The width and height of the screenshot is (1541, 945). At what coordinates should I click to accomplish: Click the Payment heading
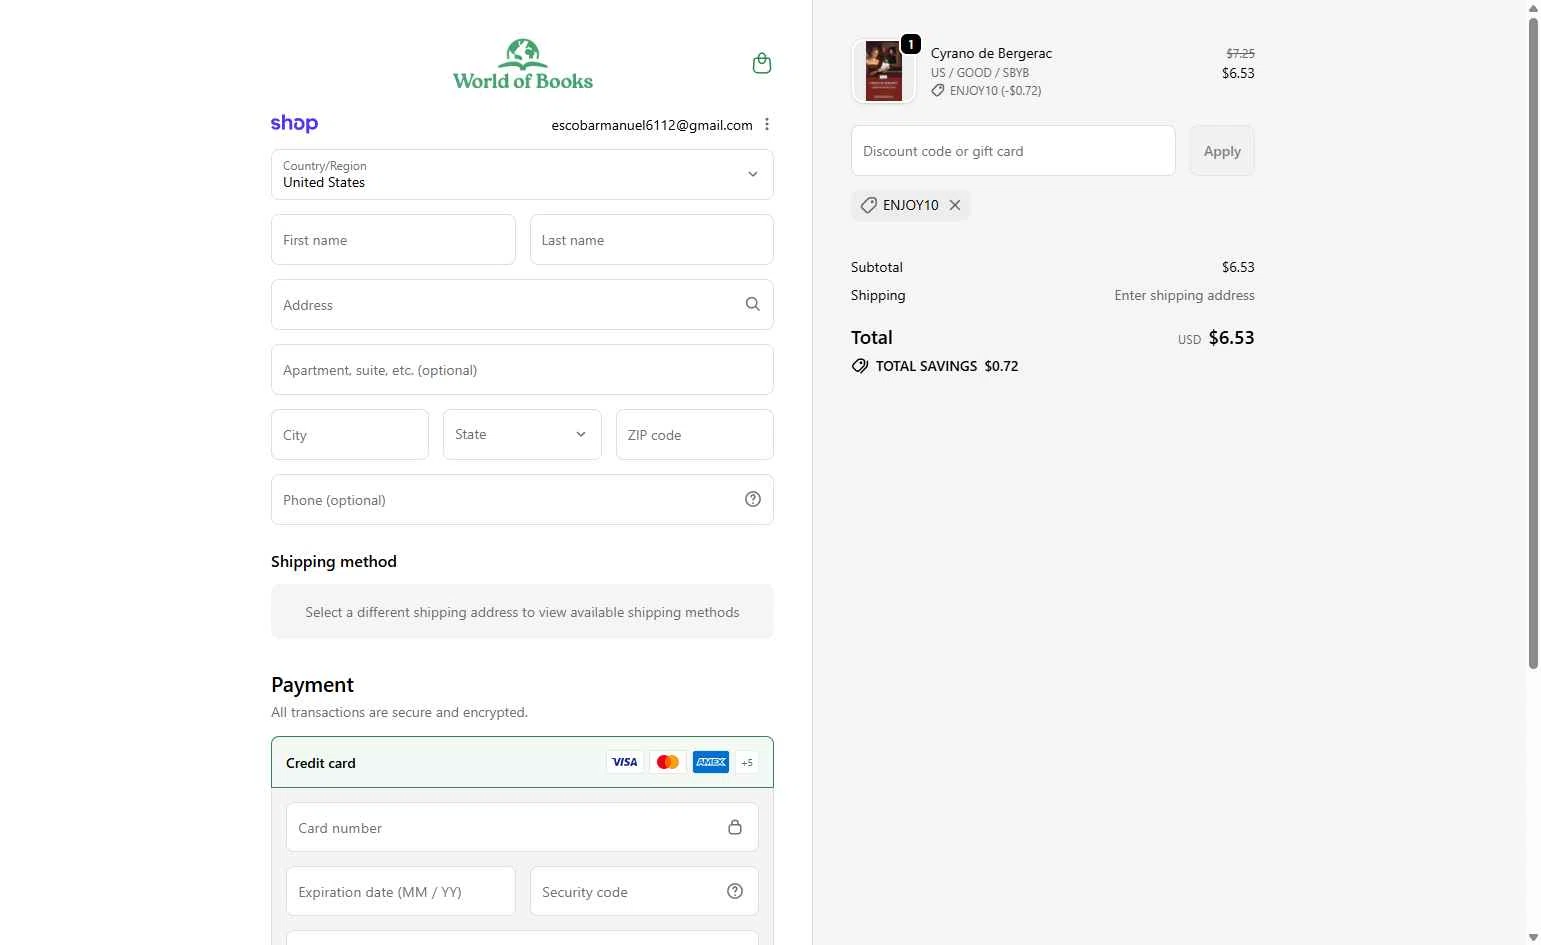pos(312,684)
